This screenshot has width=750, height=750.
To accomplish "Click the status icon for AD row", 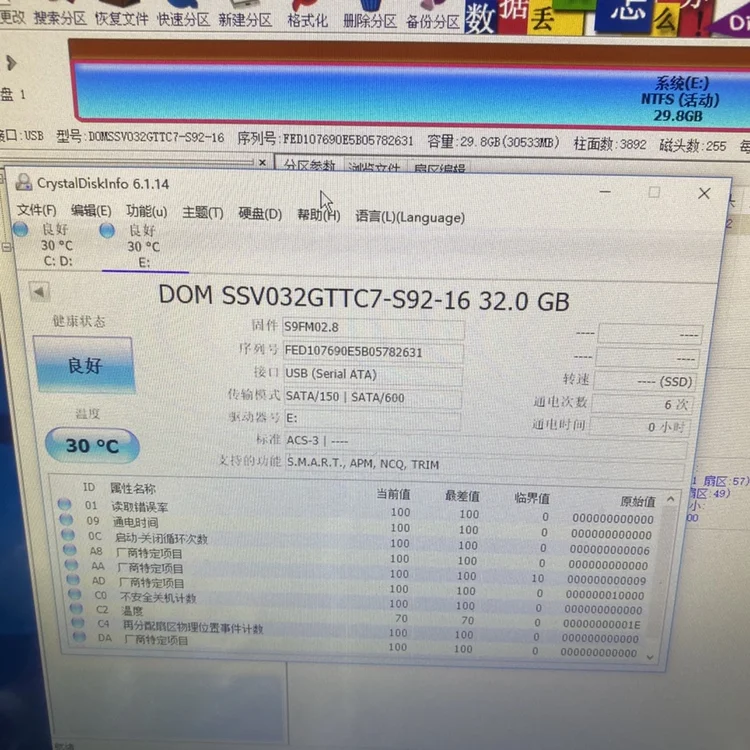I will 73,579.
